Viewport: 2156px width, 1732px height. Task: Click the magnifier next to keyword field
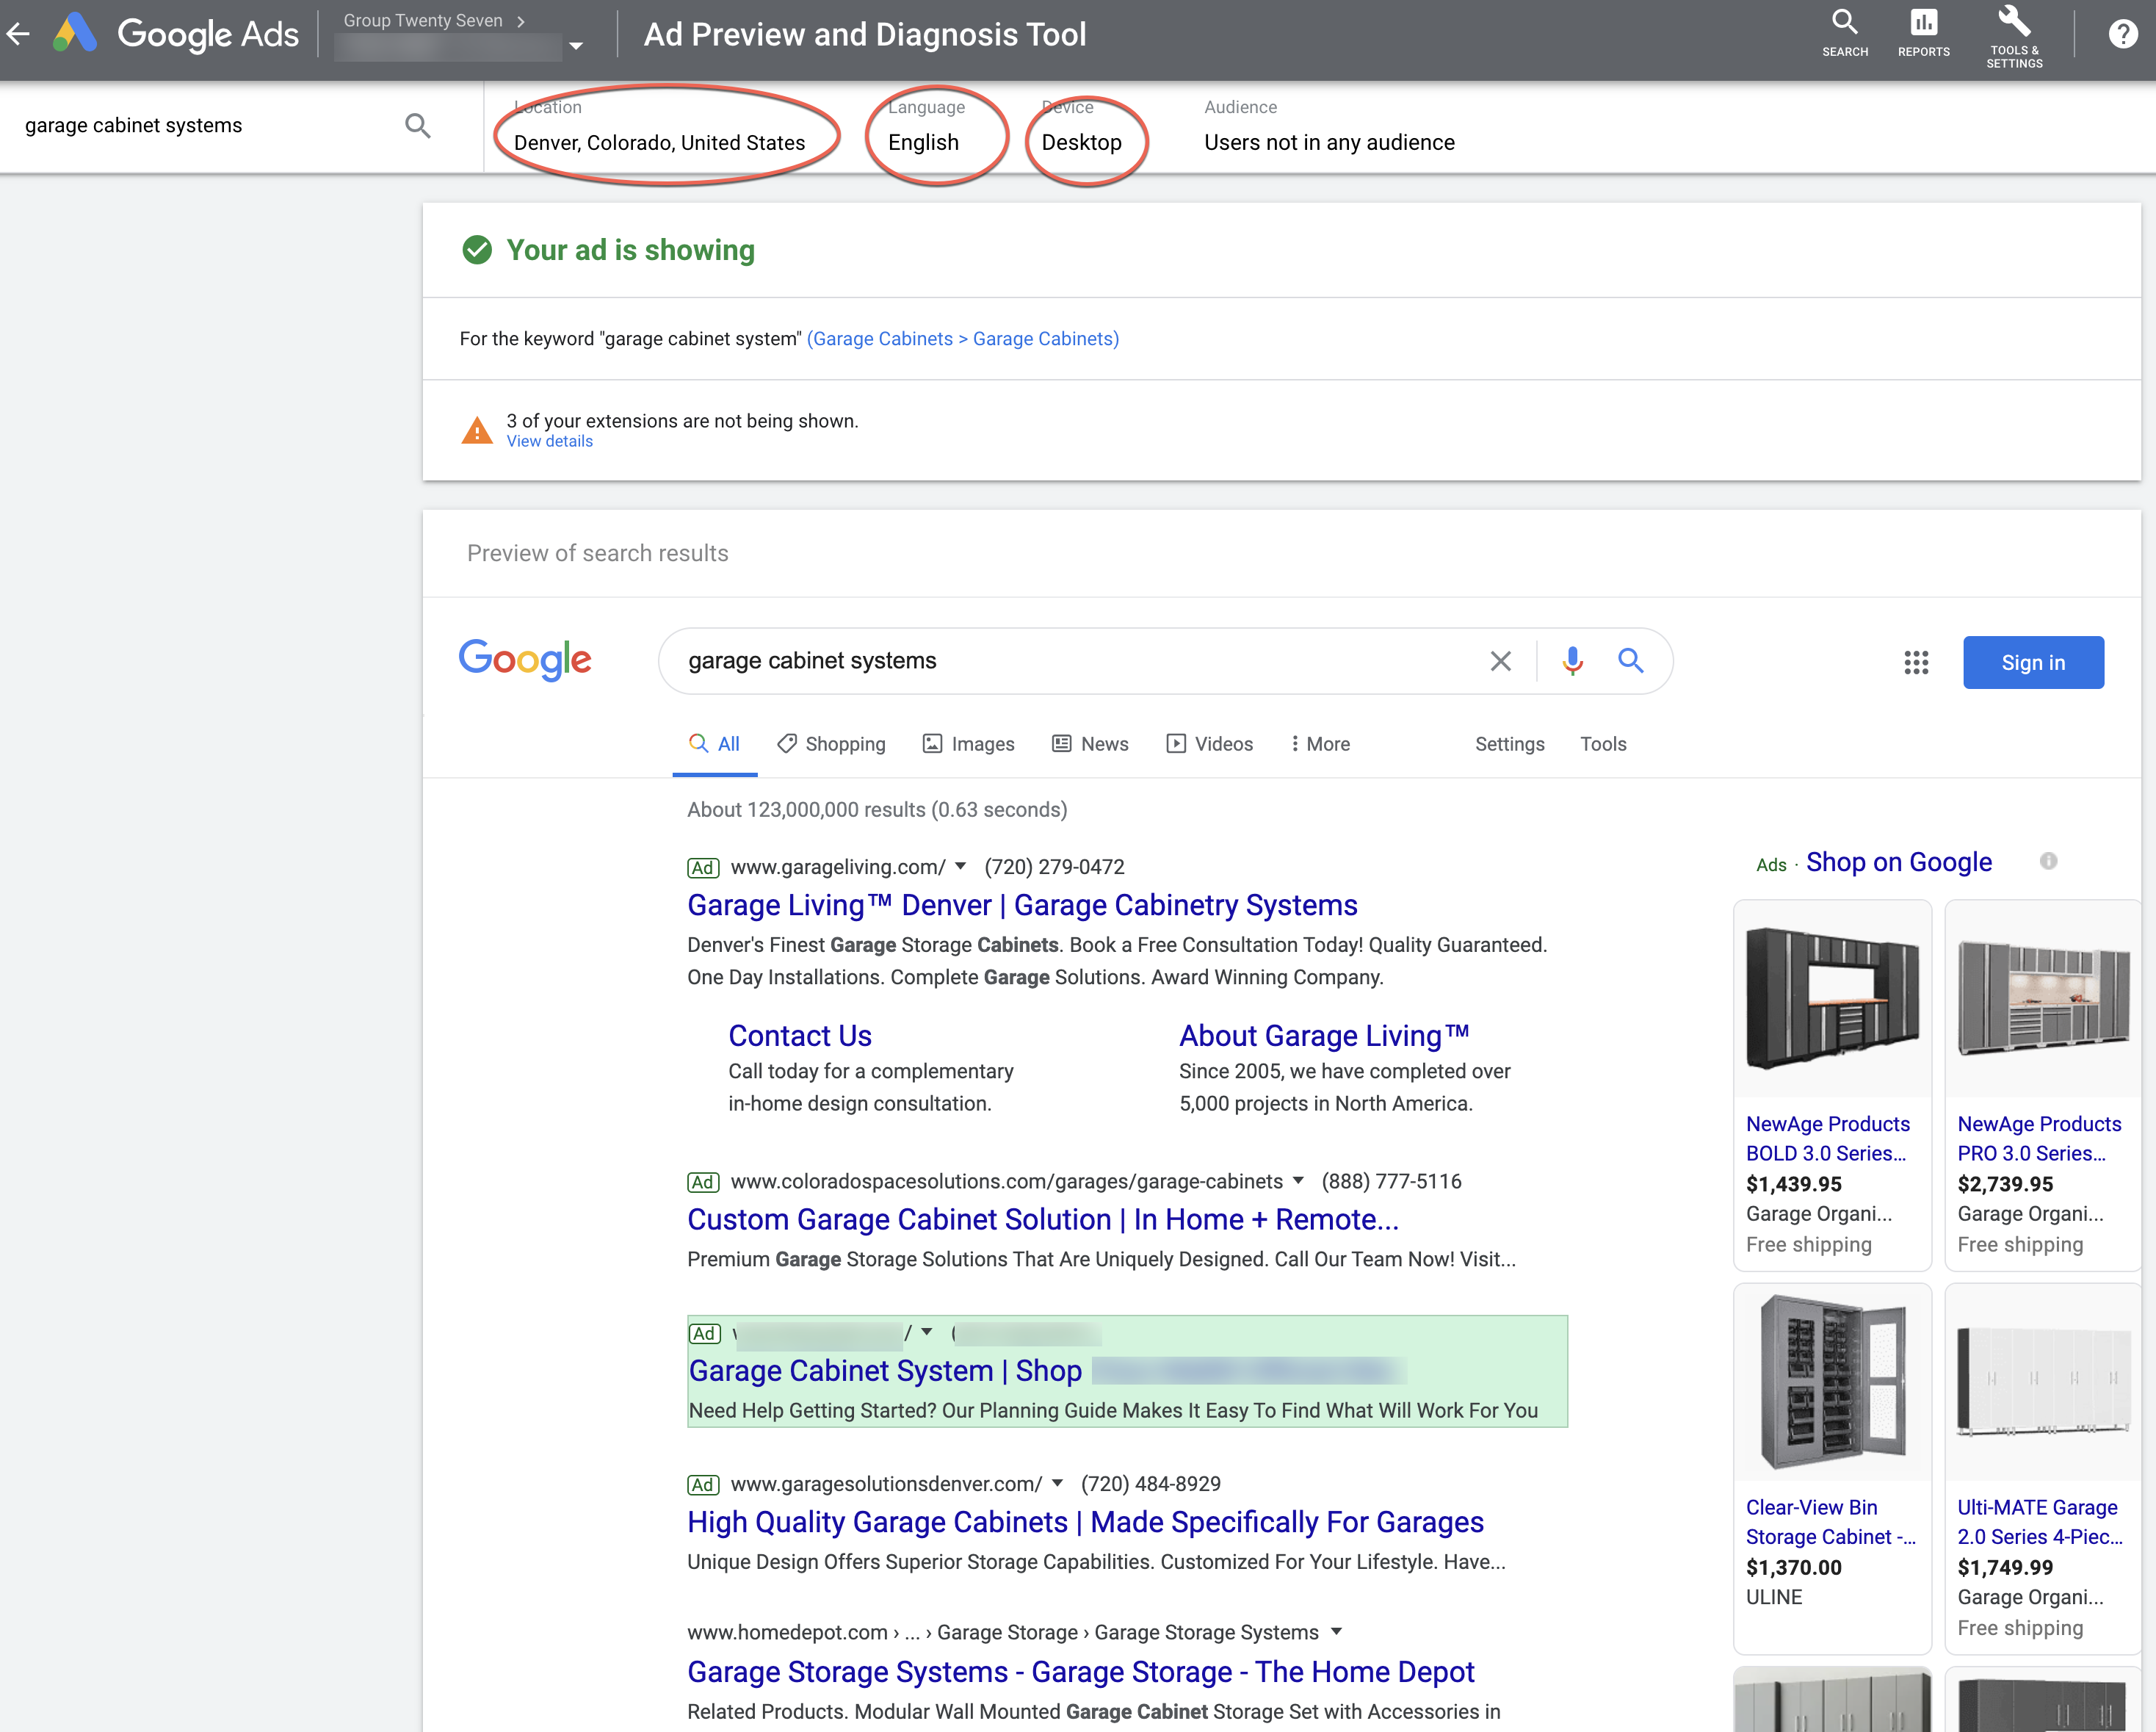418,126
